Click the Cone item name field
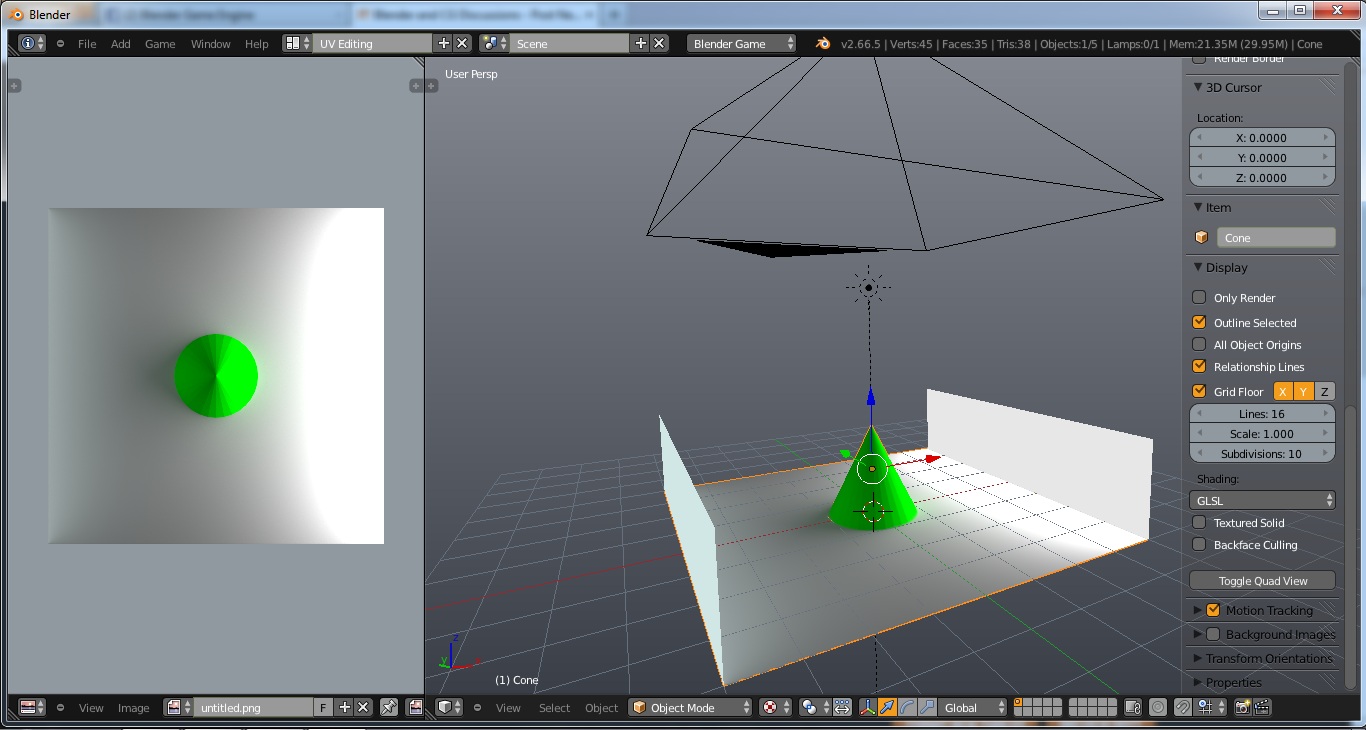The image size is (1366, 730). pyautogui.click(x=1275, y=238)
